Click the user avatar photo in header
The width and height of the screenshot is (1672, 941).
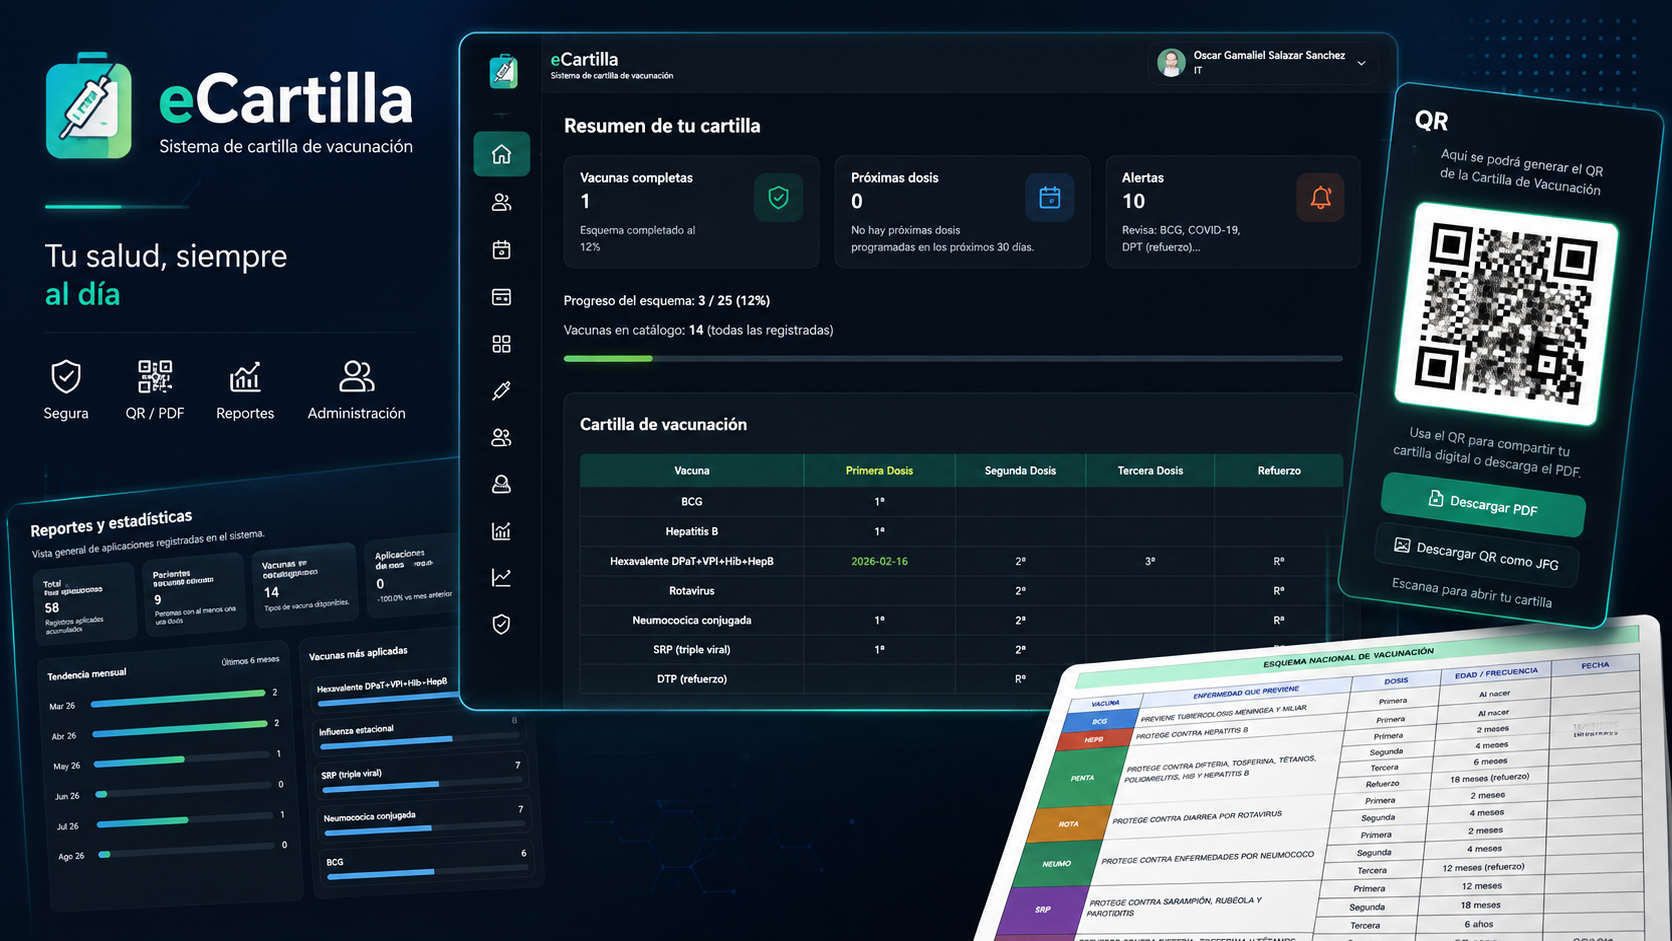tap(1171, 63)
